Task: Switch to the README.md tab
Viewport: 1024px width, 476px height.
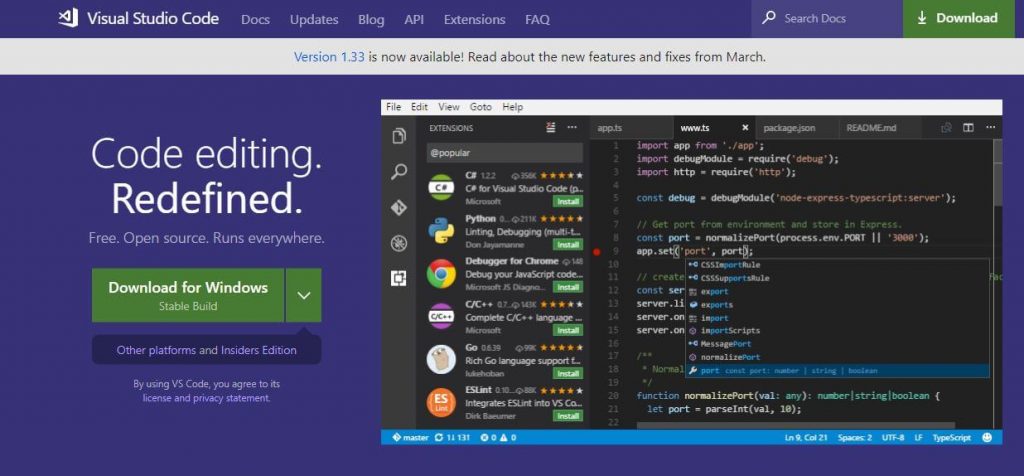Action: click(x=879, y=128)
